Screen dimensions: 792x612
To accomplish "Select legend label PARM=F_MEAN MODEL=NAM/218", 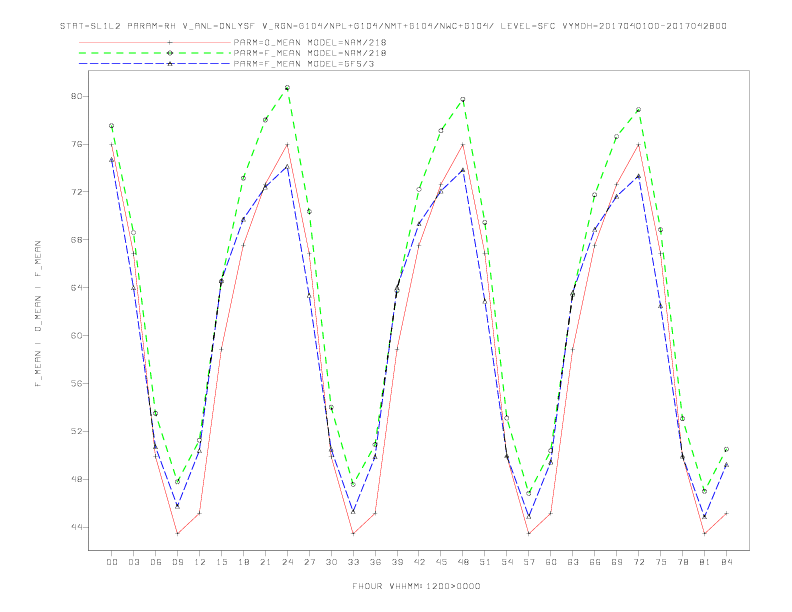I will 310,53.
